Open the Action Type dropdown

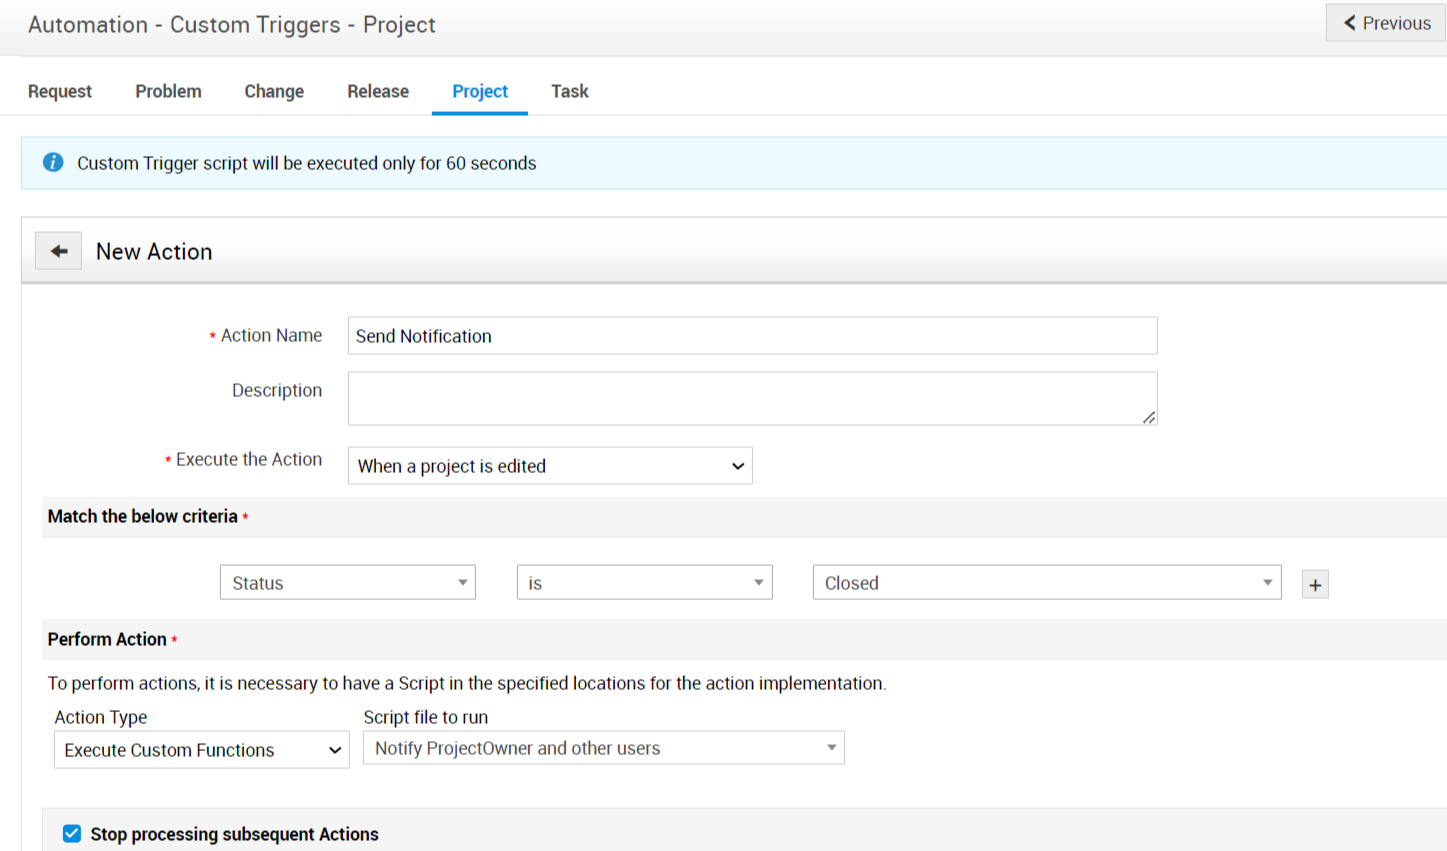(201, 750)
